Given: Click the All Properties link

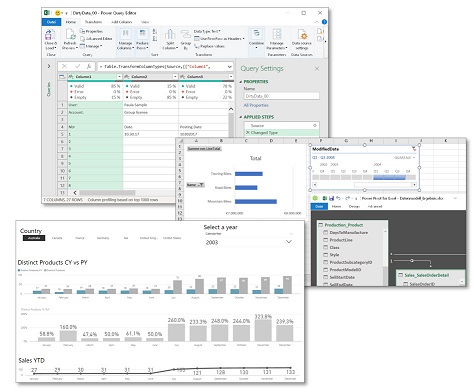Looking at the screenshot, I should (x=256, y=105).
